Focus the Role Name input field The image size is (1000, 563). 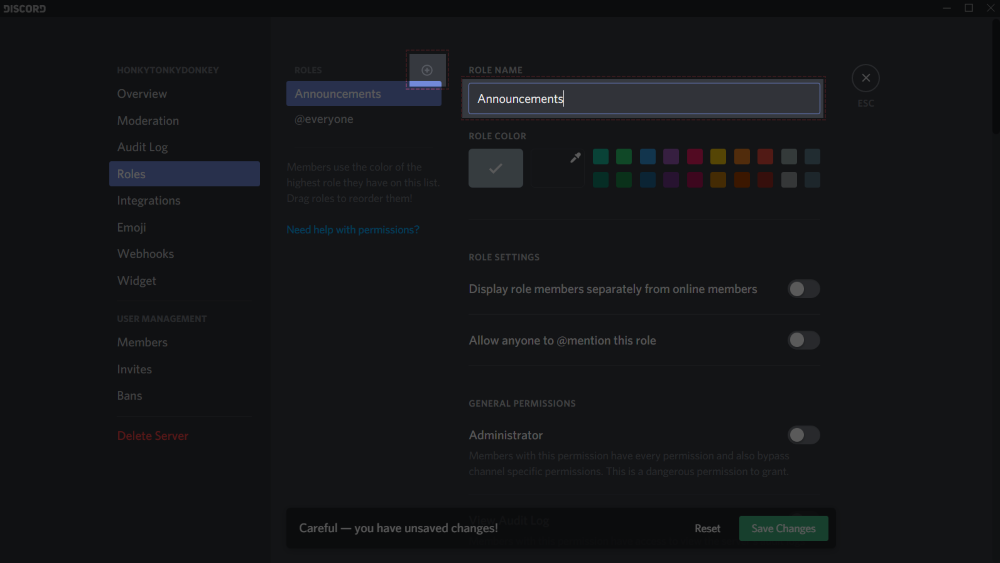[x=644, y=98]
